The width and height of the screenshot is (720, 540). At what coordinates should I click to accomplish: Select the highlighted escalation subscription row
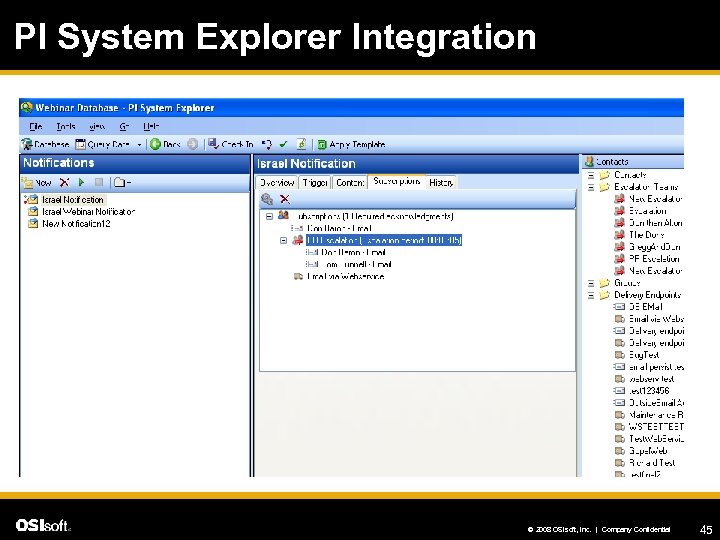point(384,240)
